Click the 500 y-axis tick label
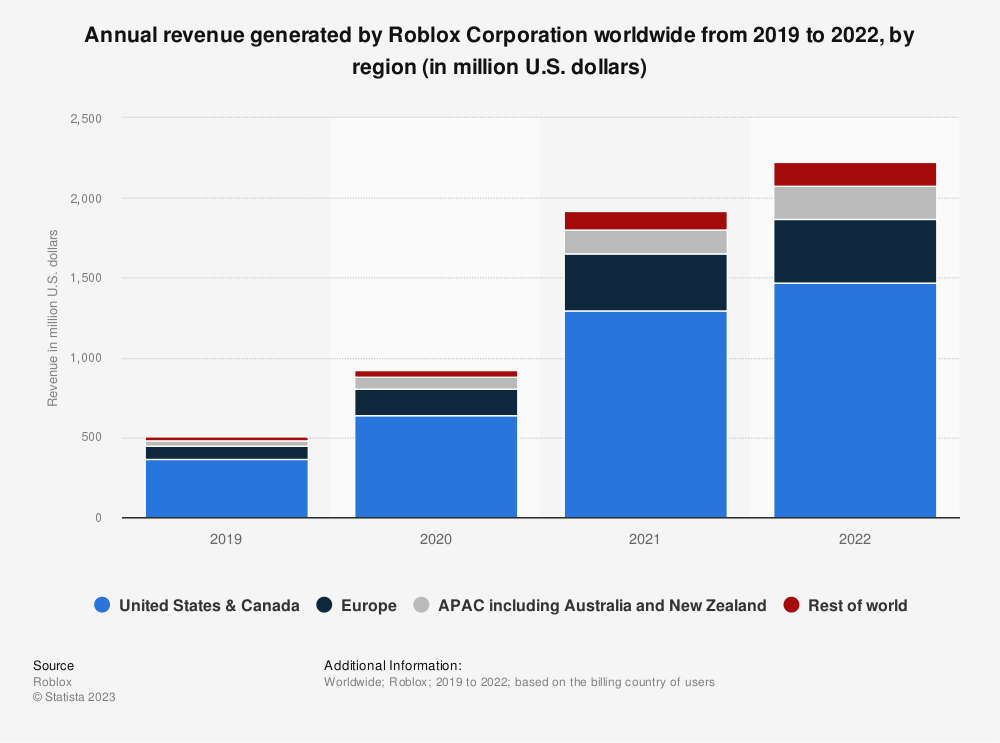Screen dimensions: 1000x743 tap(91, 438)
